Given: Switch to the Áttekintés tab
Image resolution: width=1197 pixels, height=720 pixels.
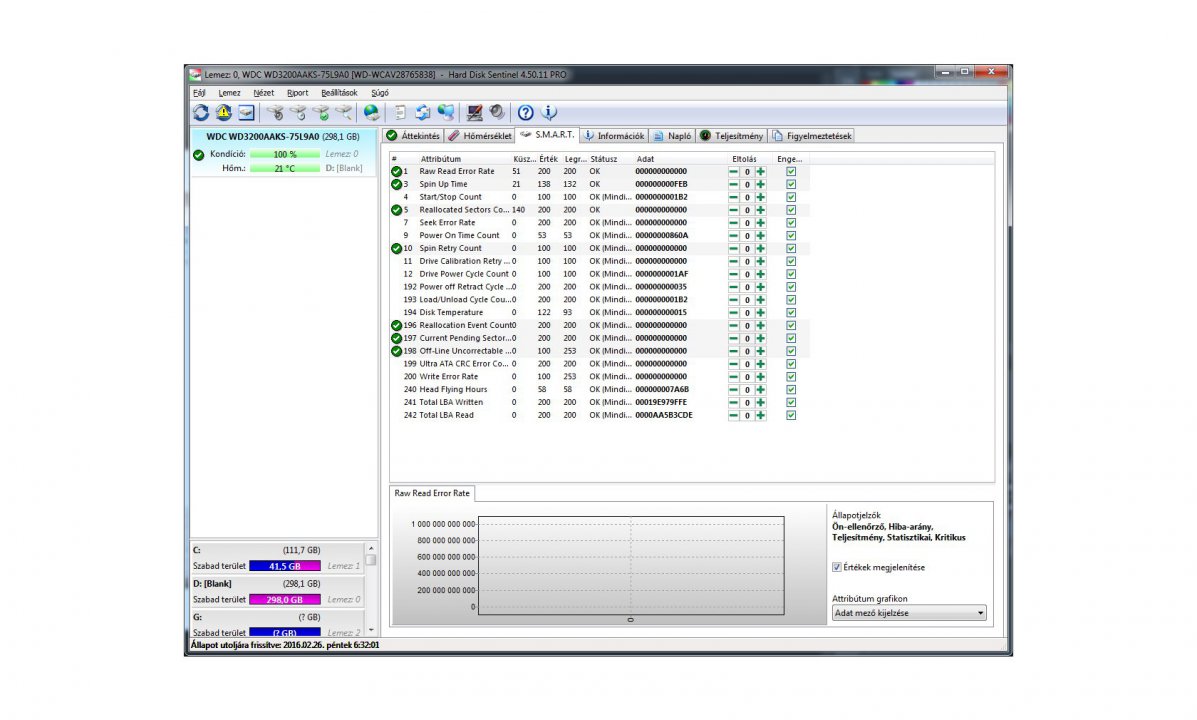Looking at the screenshot, I should [x=413, y=136].
